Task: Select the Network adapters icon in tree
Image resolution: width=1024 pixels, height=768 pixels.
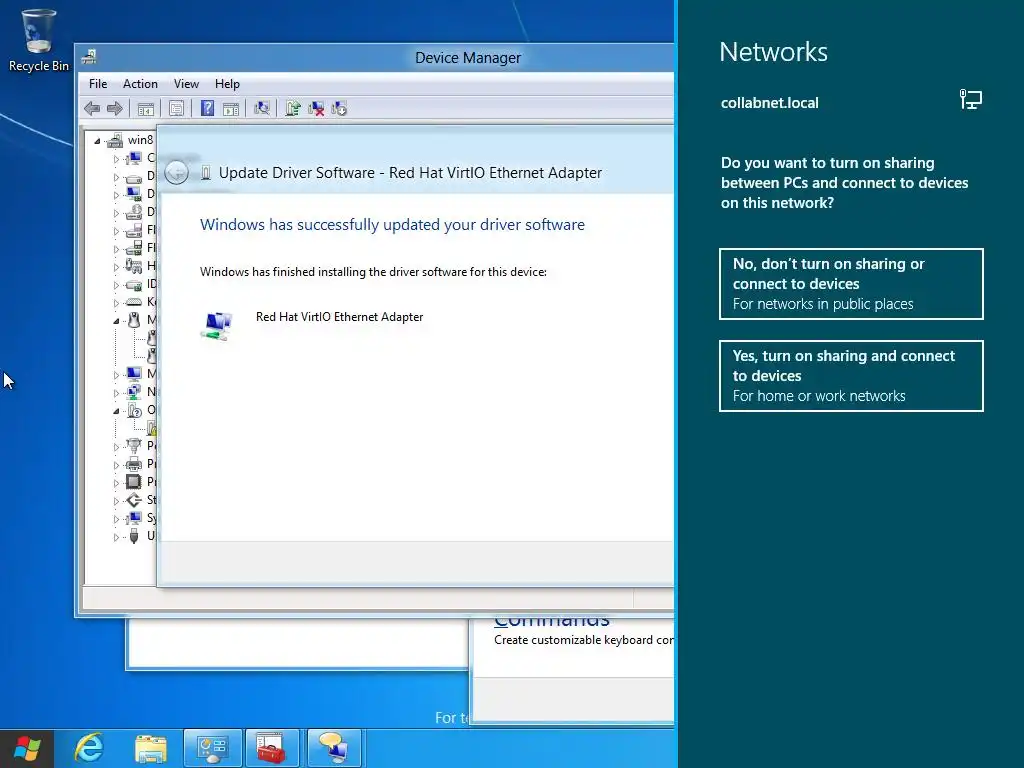Action: point(134,392)
